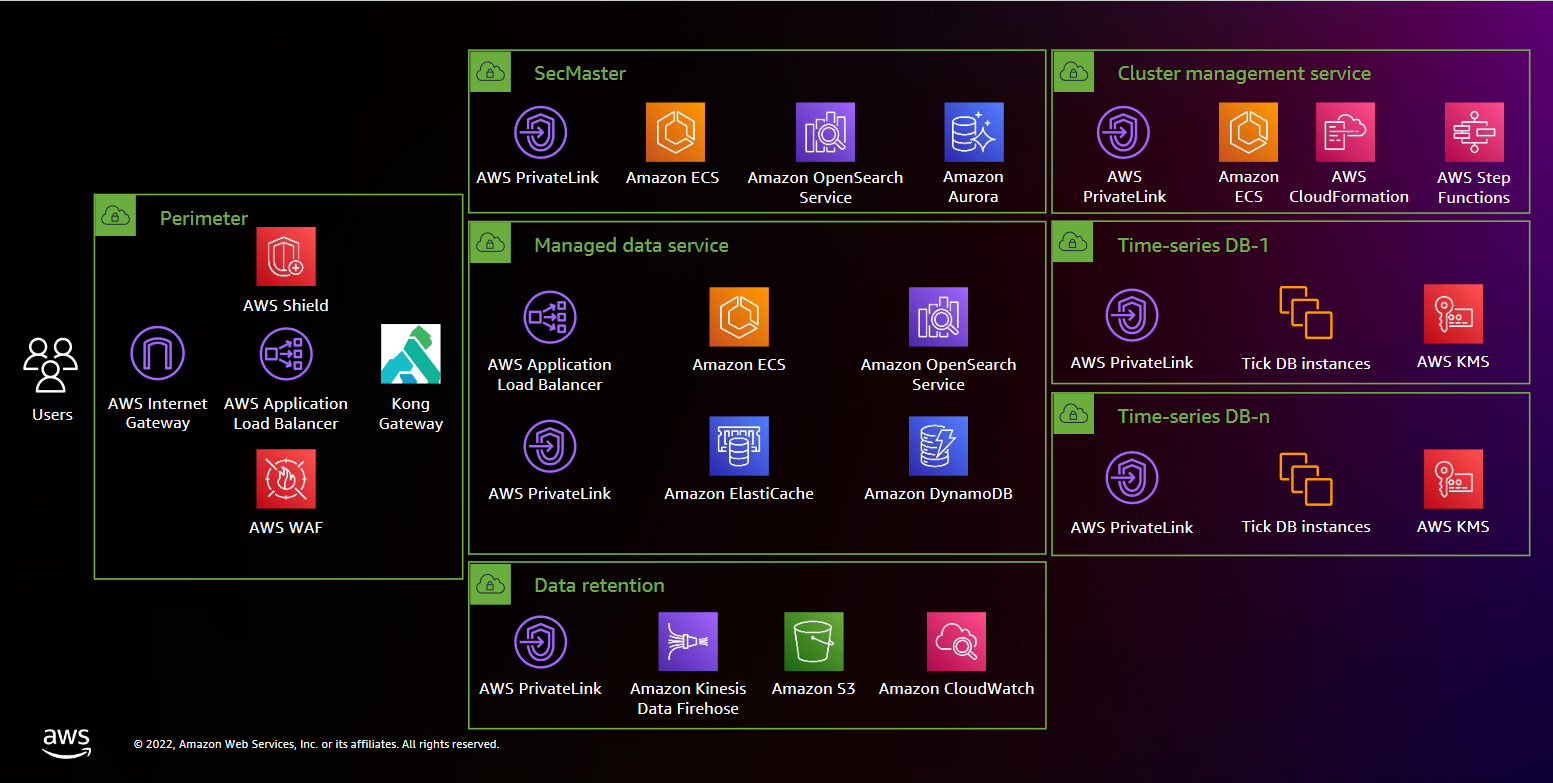Select the Amazon ElastiCache icon
1553x783 pixels.
pos(739,445)
